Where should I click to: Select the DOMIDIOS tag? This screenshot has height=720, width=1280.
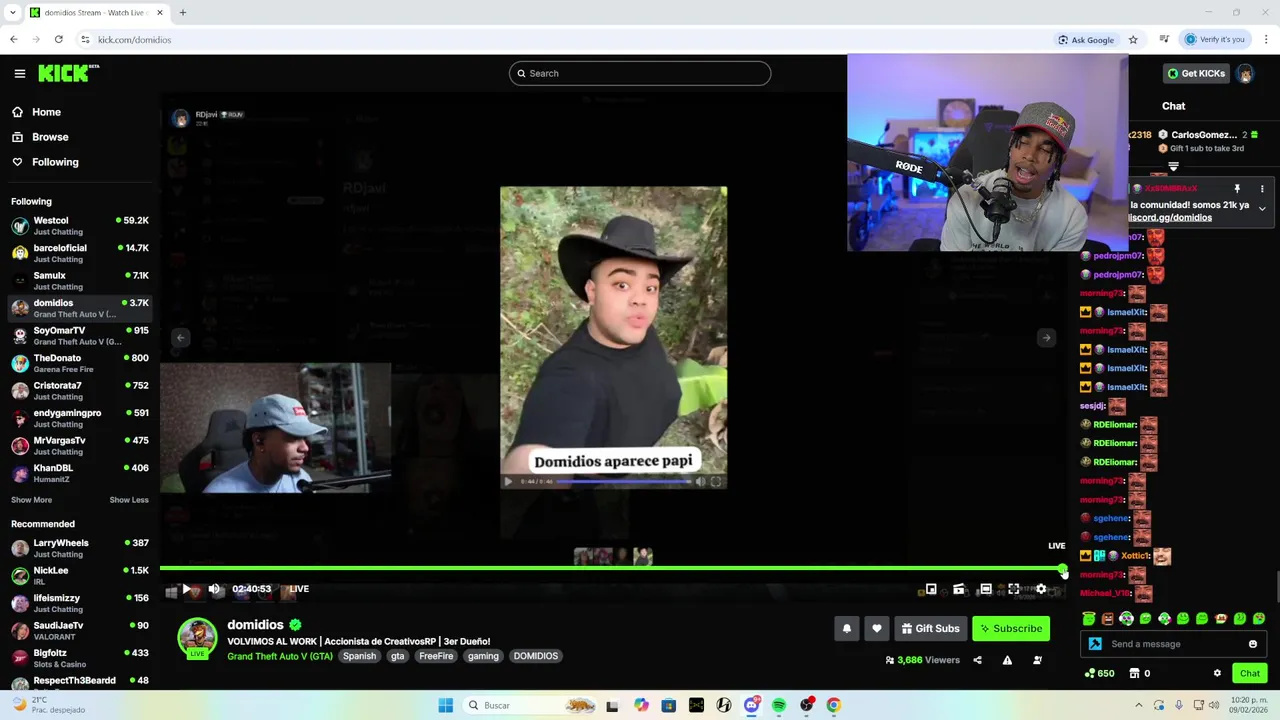click(x=536, y=656)
